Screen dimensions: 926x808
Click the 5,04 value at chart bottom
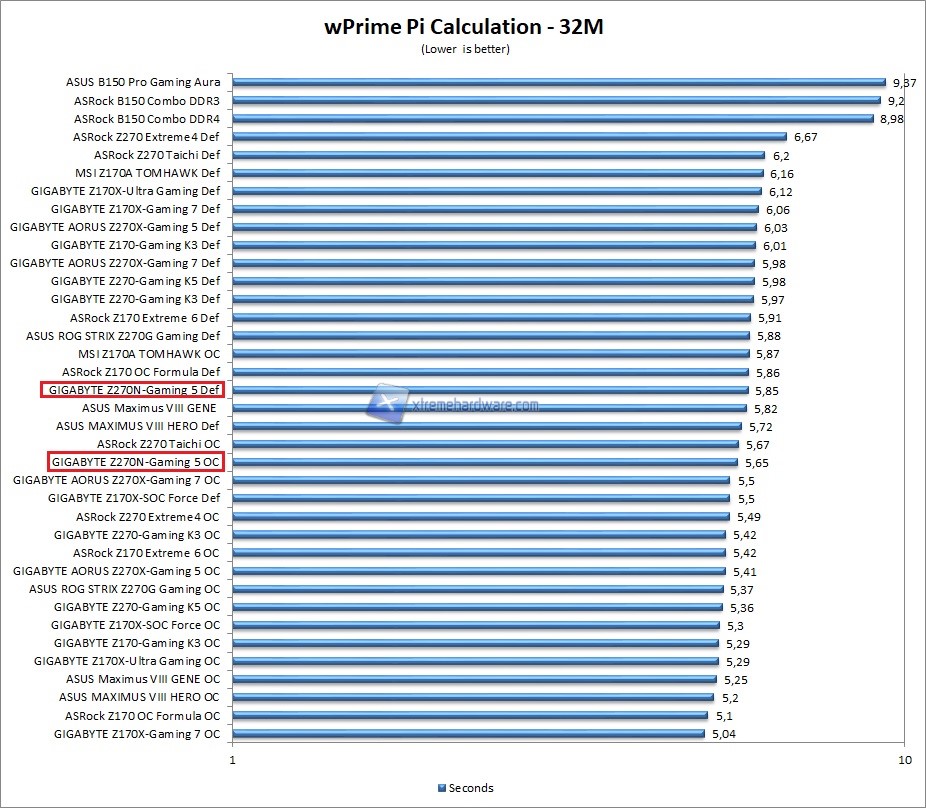point(723,734)
